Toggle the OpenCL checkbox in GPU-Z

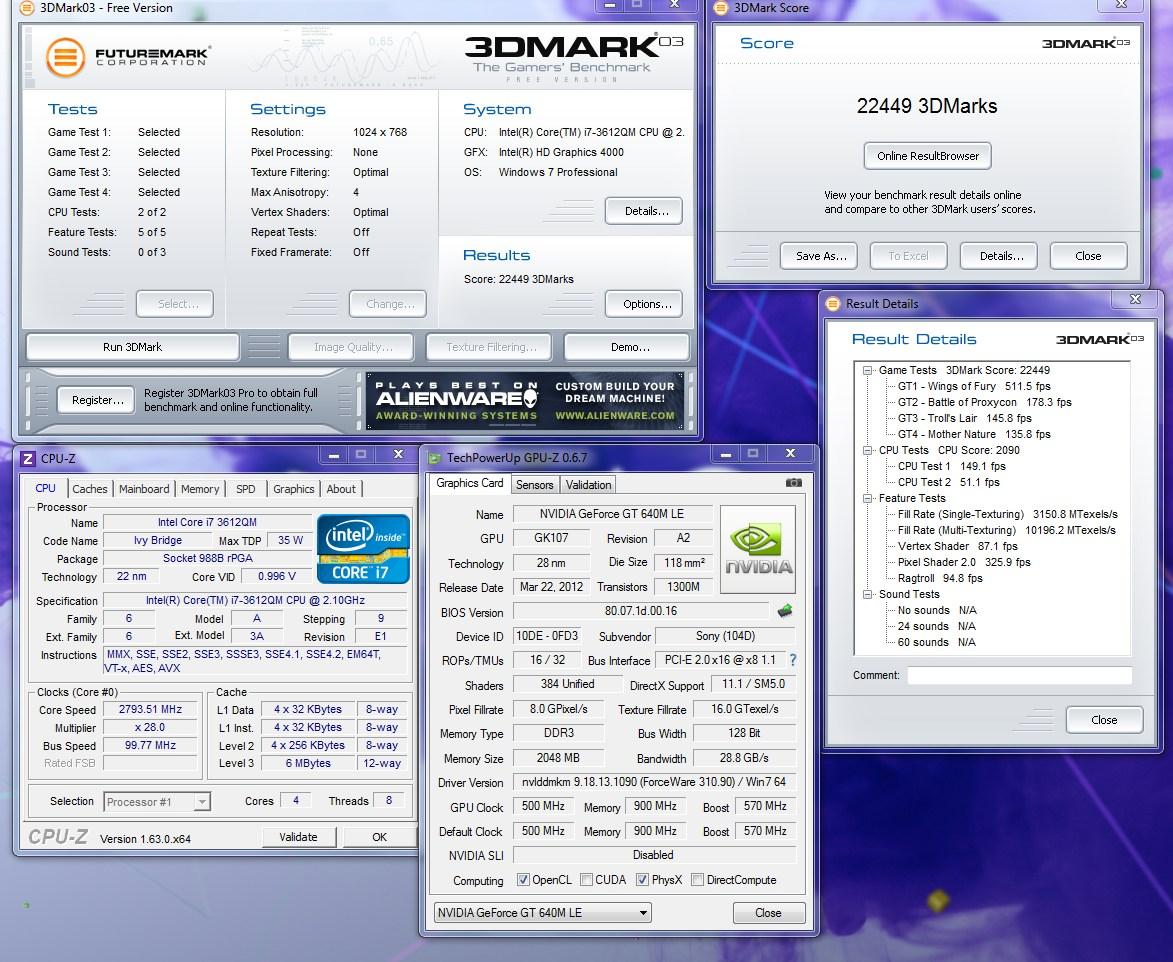(x=523, y=880)
